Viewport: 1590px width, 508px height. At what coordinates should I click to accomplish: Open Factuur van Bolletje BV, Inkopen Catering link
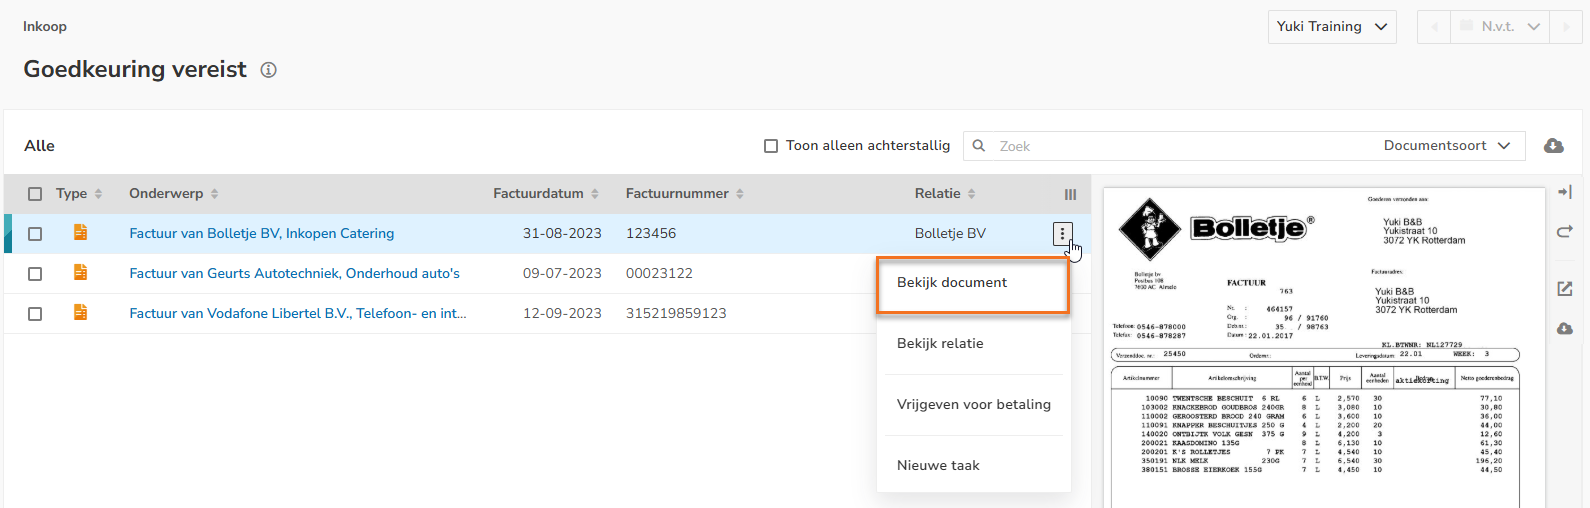click(262, 234)
